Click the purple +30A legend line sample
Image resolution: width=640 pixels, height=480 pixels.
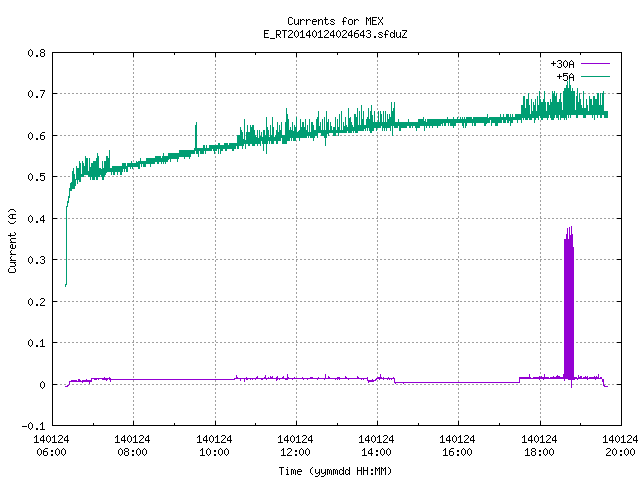point(595,64)
